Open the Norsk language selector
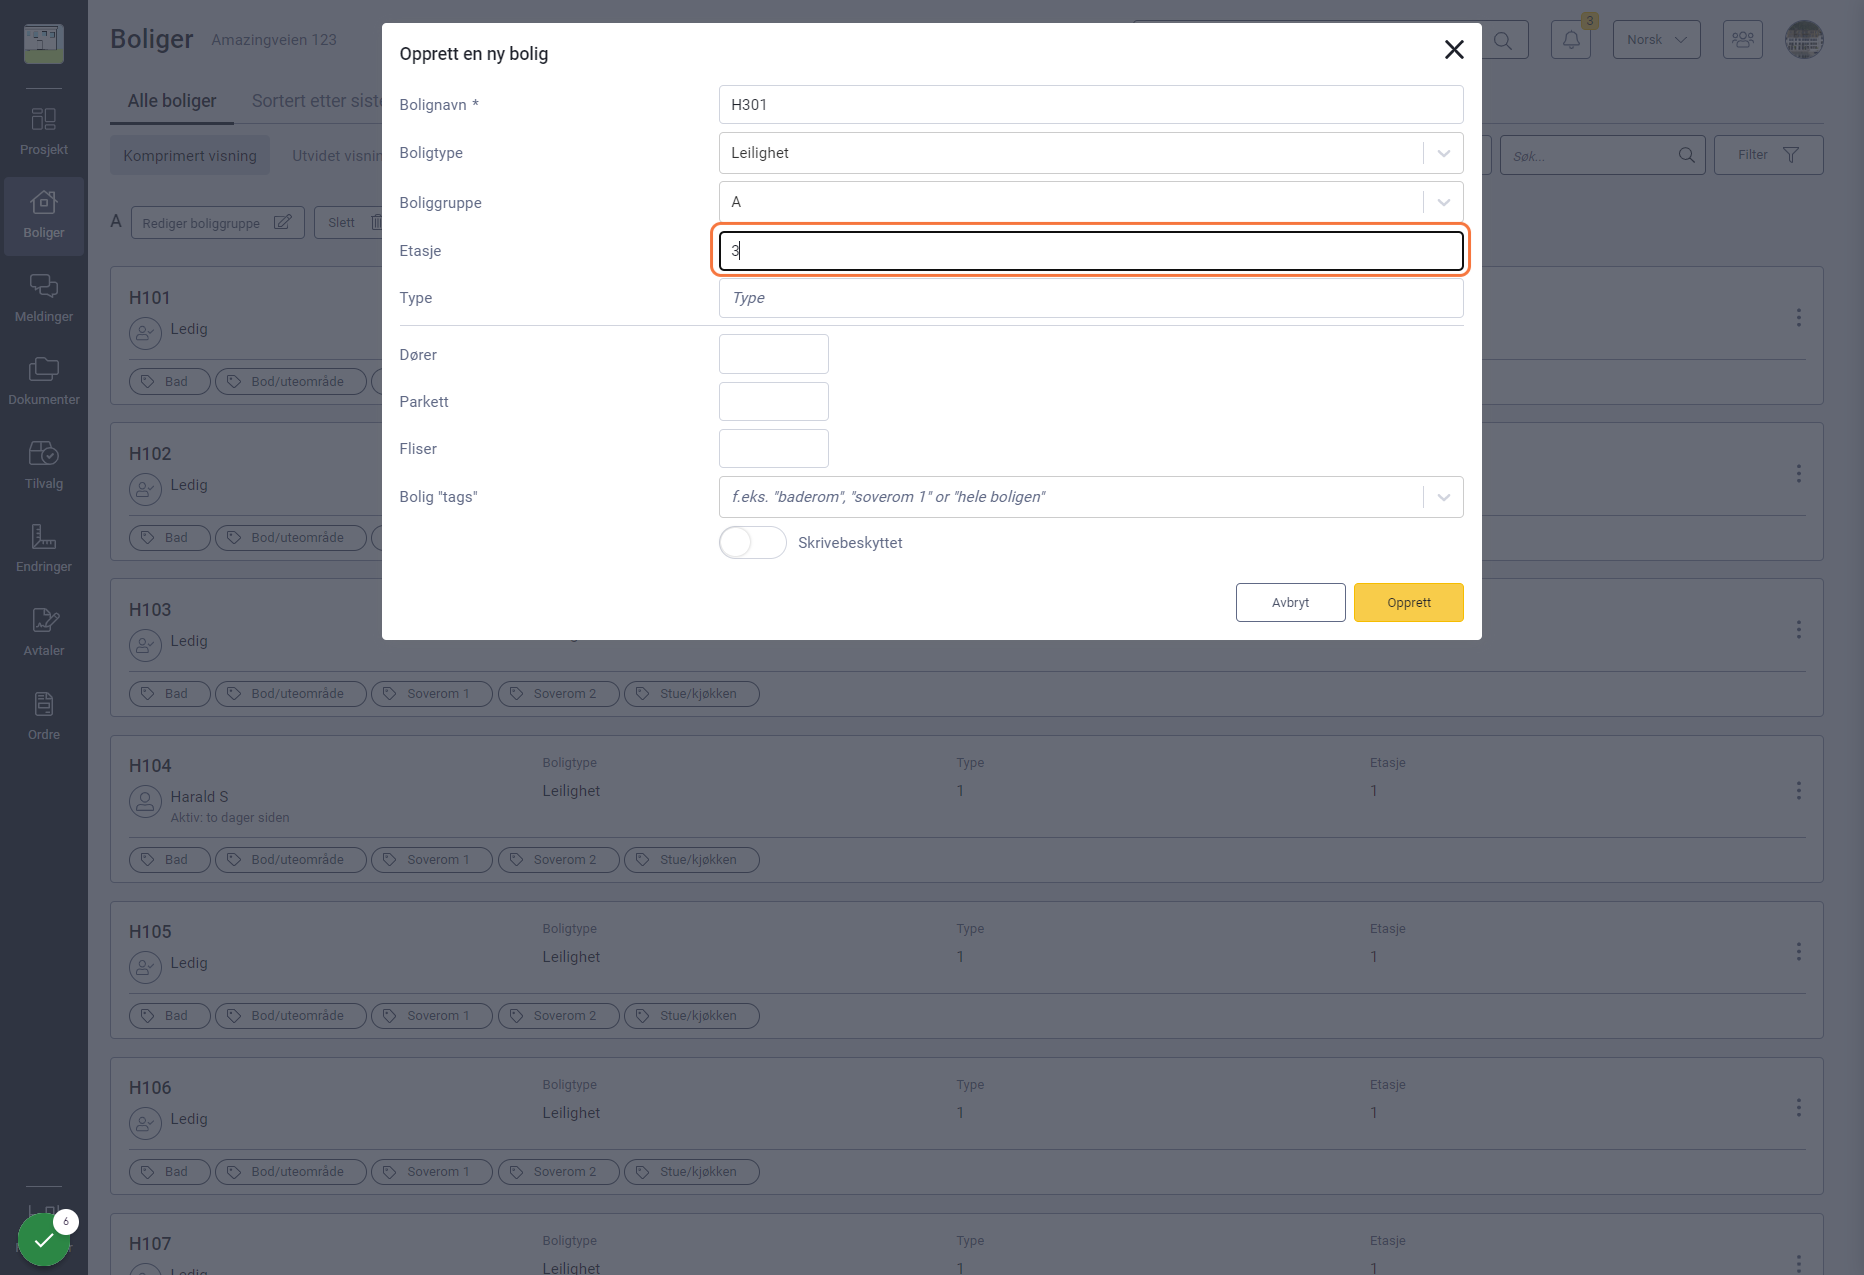1864x1275 pixels. 1656,40
